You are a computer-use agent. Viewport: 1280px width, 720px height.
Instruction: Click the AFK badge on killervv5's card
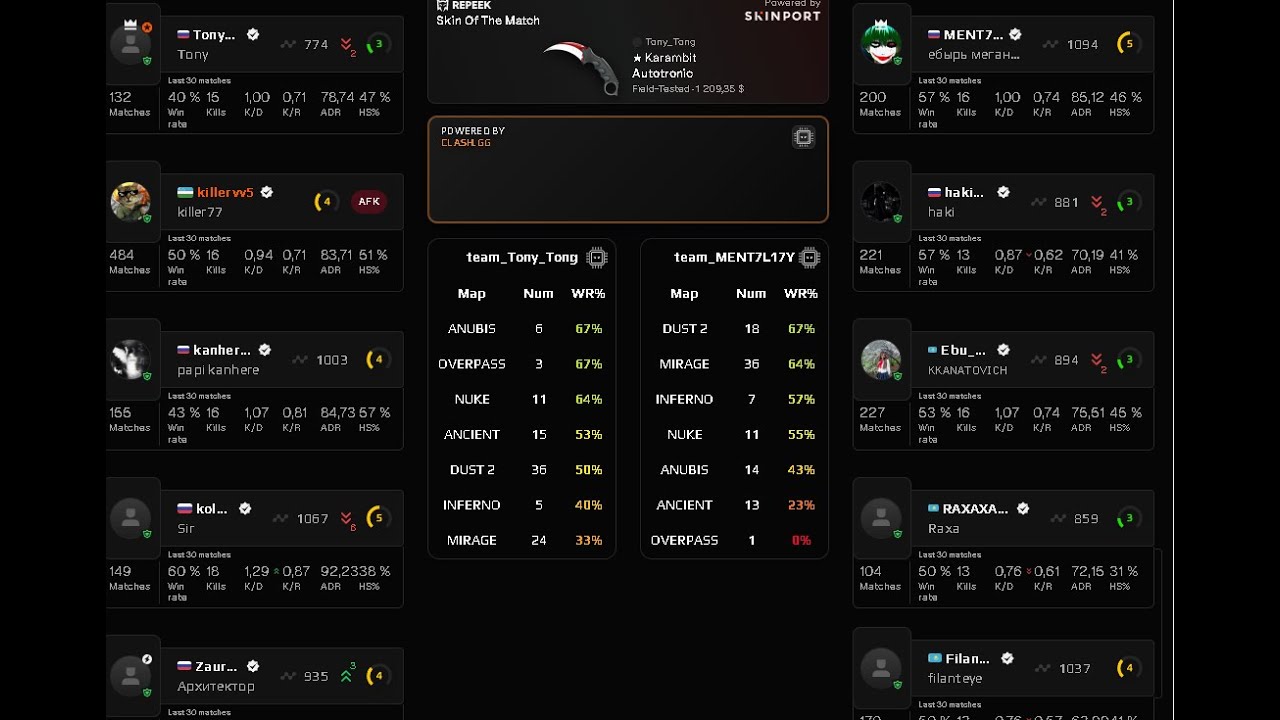[x=369, y=202]
